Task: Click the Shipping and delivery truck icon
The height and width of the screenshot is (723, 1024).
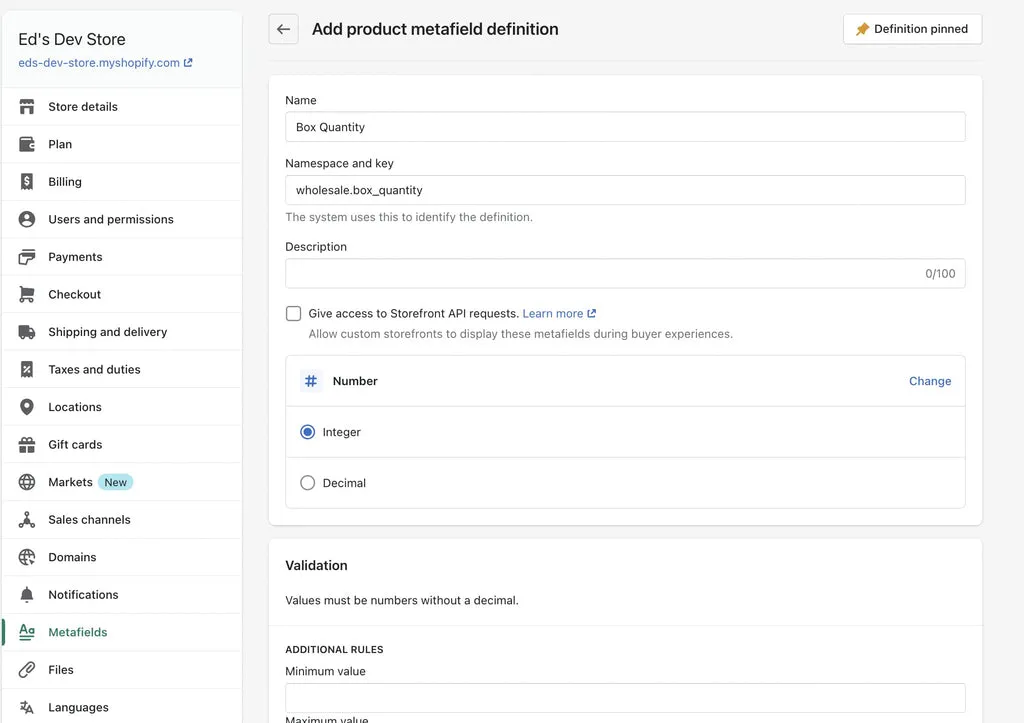Action: [27, 332]
